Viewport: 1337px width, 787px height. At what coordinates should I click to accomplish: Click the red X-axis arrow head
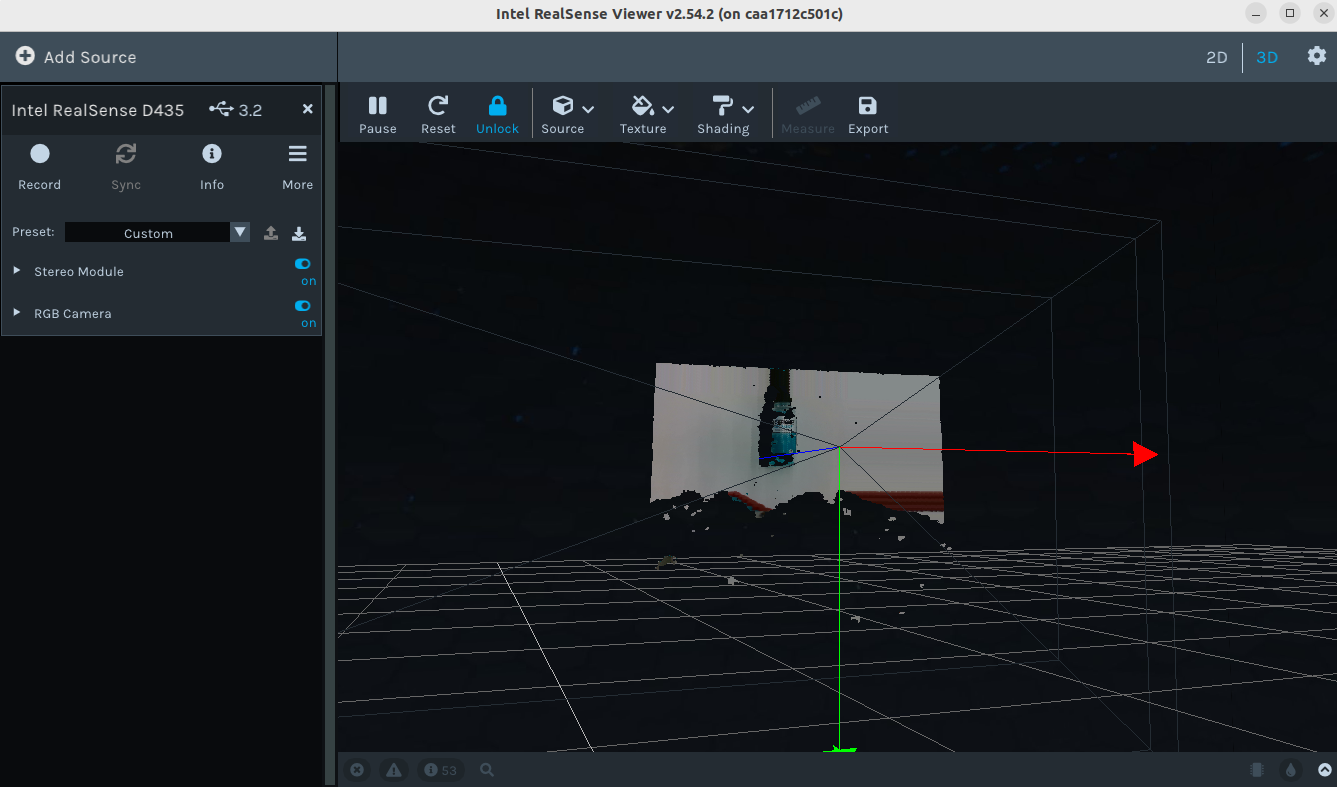click(1145, 454)
